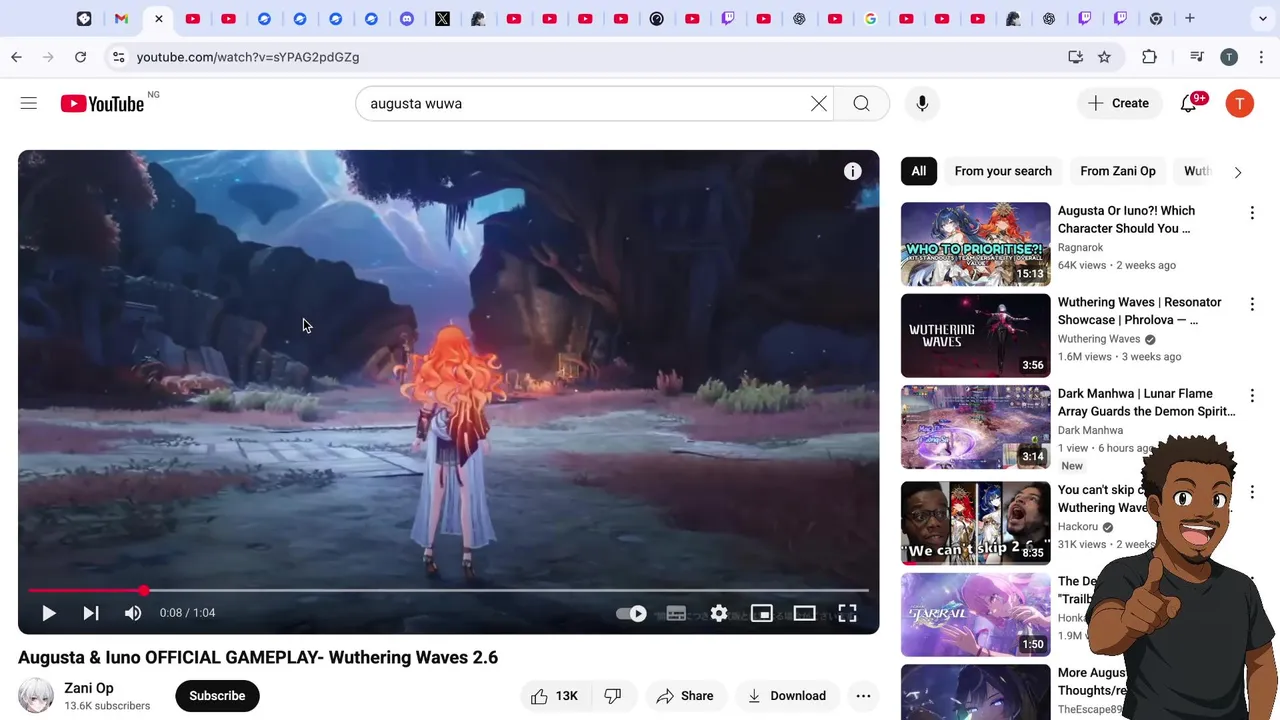Select the All filter chip
Viewport: 1280px width, 720px height.
pos(918,171)
